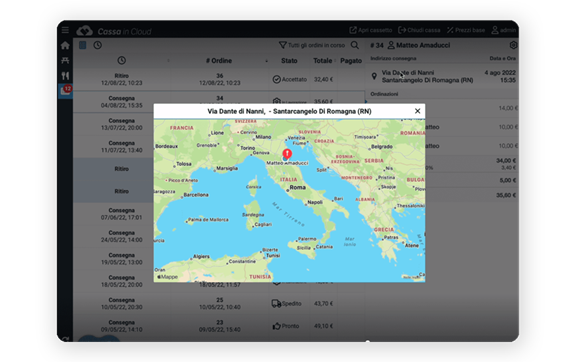Click Roma label on the map
Viewport: 576px width, 362px height.
(298, 187)
